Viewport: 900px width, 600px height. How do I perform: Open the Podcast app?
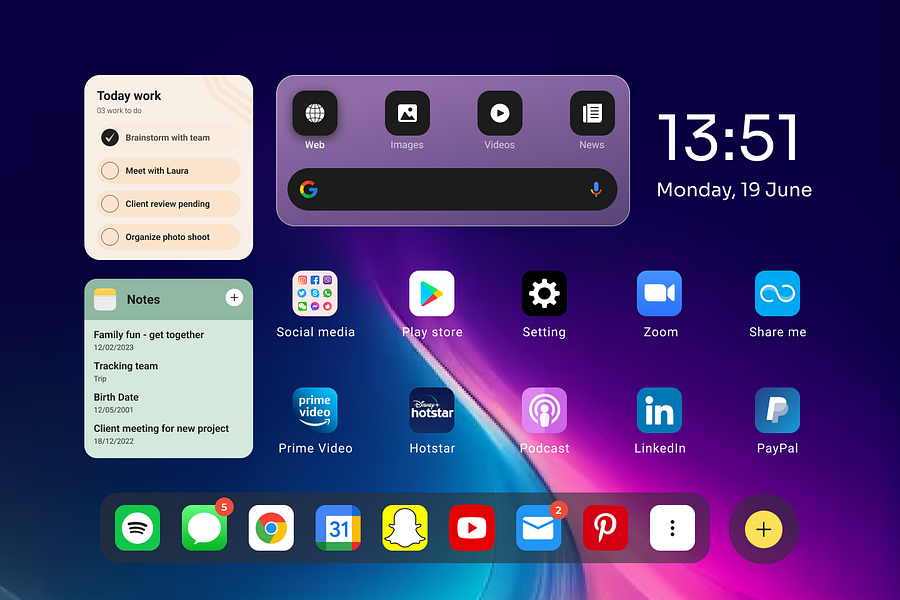point(544,410)
